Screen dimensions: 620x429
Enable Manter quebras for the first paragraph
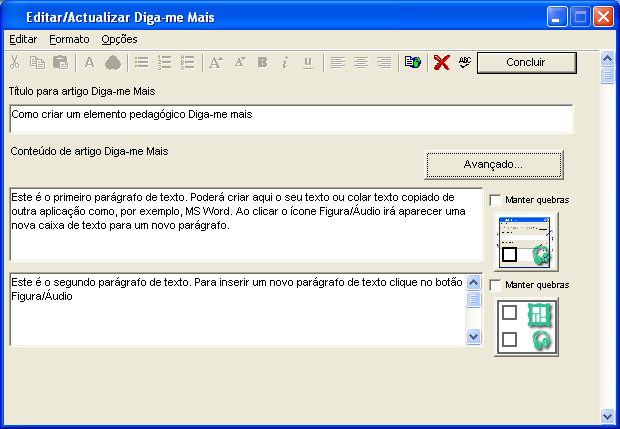(496, 200)
